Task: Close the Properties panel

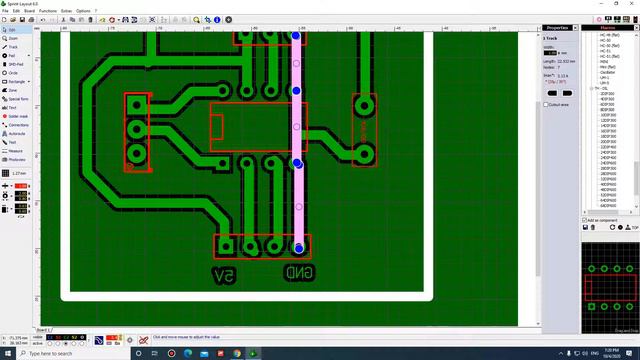Action: tap(576, 28)
